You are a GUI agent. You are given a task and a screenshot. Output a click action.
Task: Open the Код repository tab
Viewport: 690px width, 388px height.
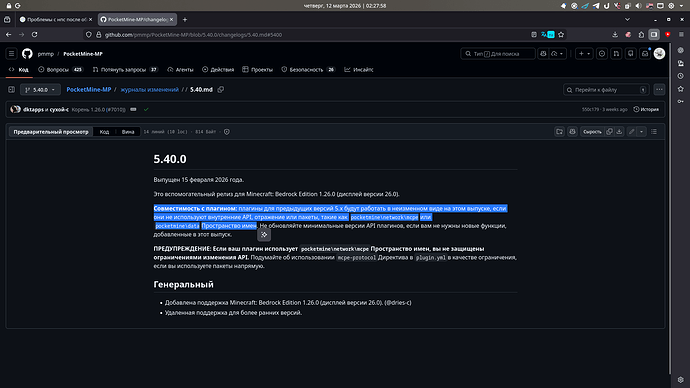click(x=19, y=70)
